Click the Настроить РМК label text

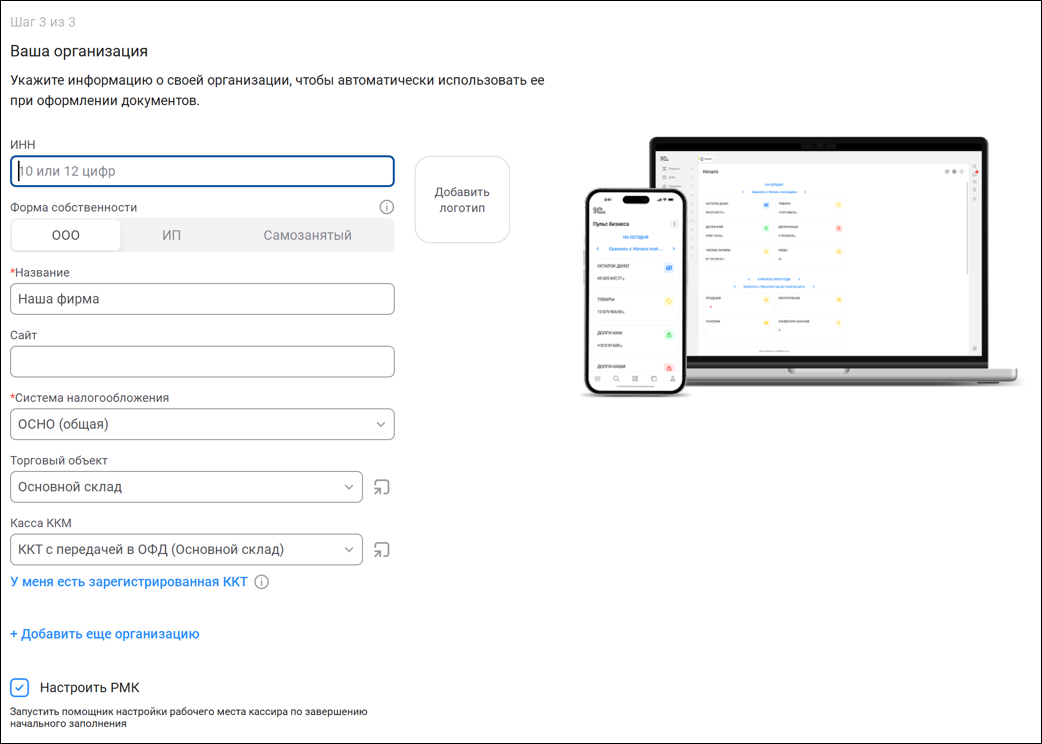[90, 688]
